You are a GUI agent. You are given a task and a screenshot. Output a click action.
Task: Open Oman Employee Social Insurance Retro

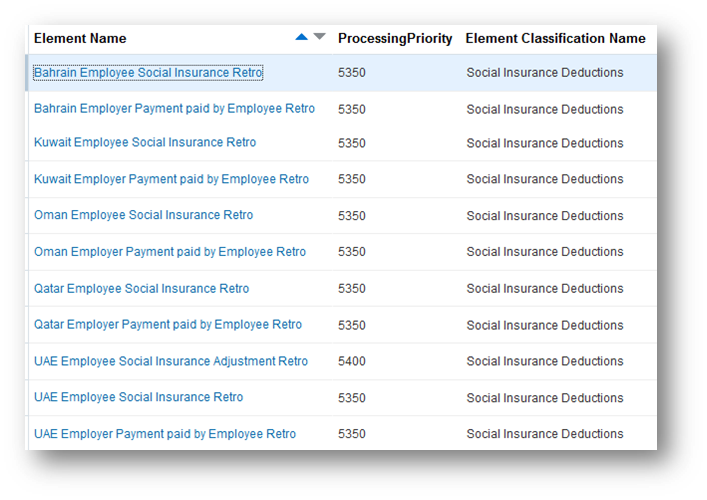point(143,215)
